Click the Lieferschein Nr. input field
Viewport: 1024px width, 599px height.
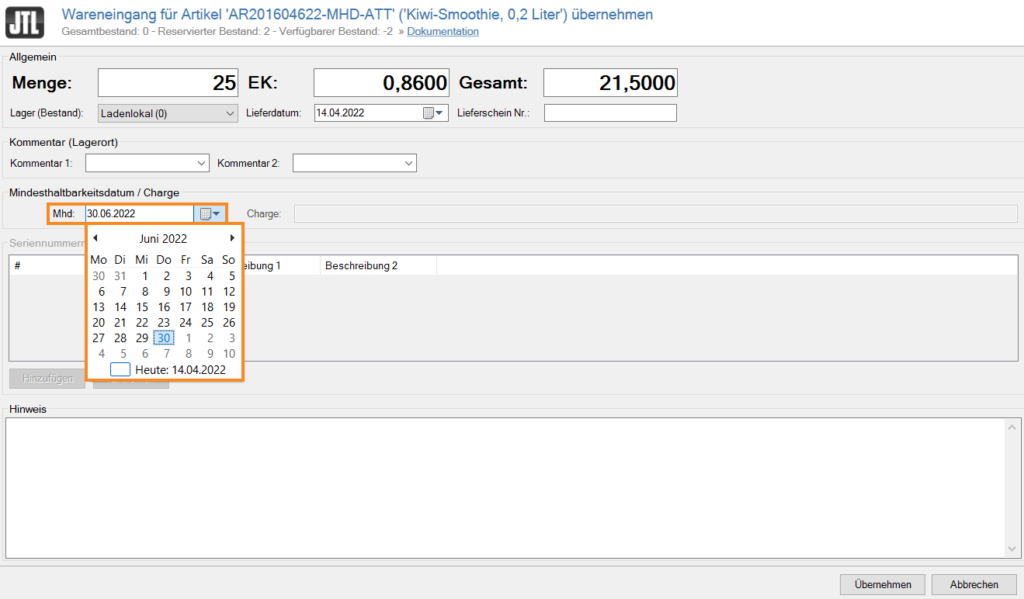click(610, 113)
